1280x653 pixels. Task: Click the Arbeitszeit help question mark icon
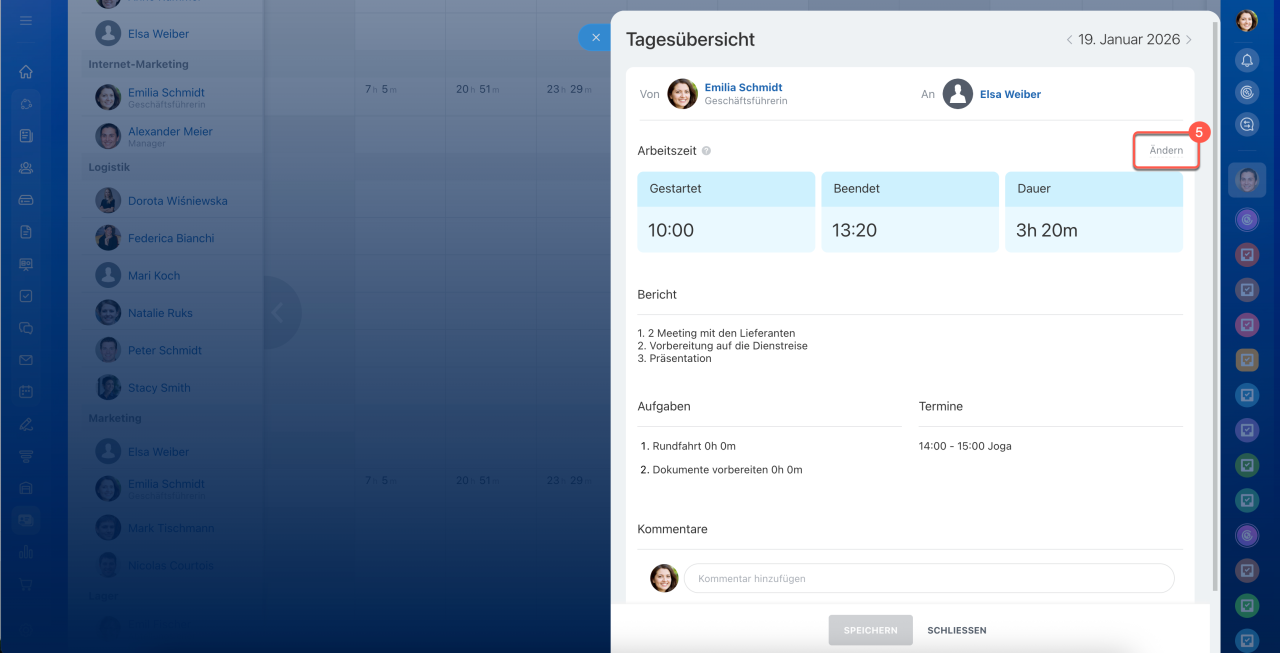tap(706, 151)
